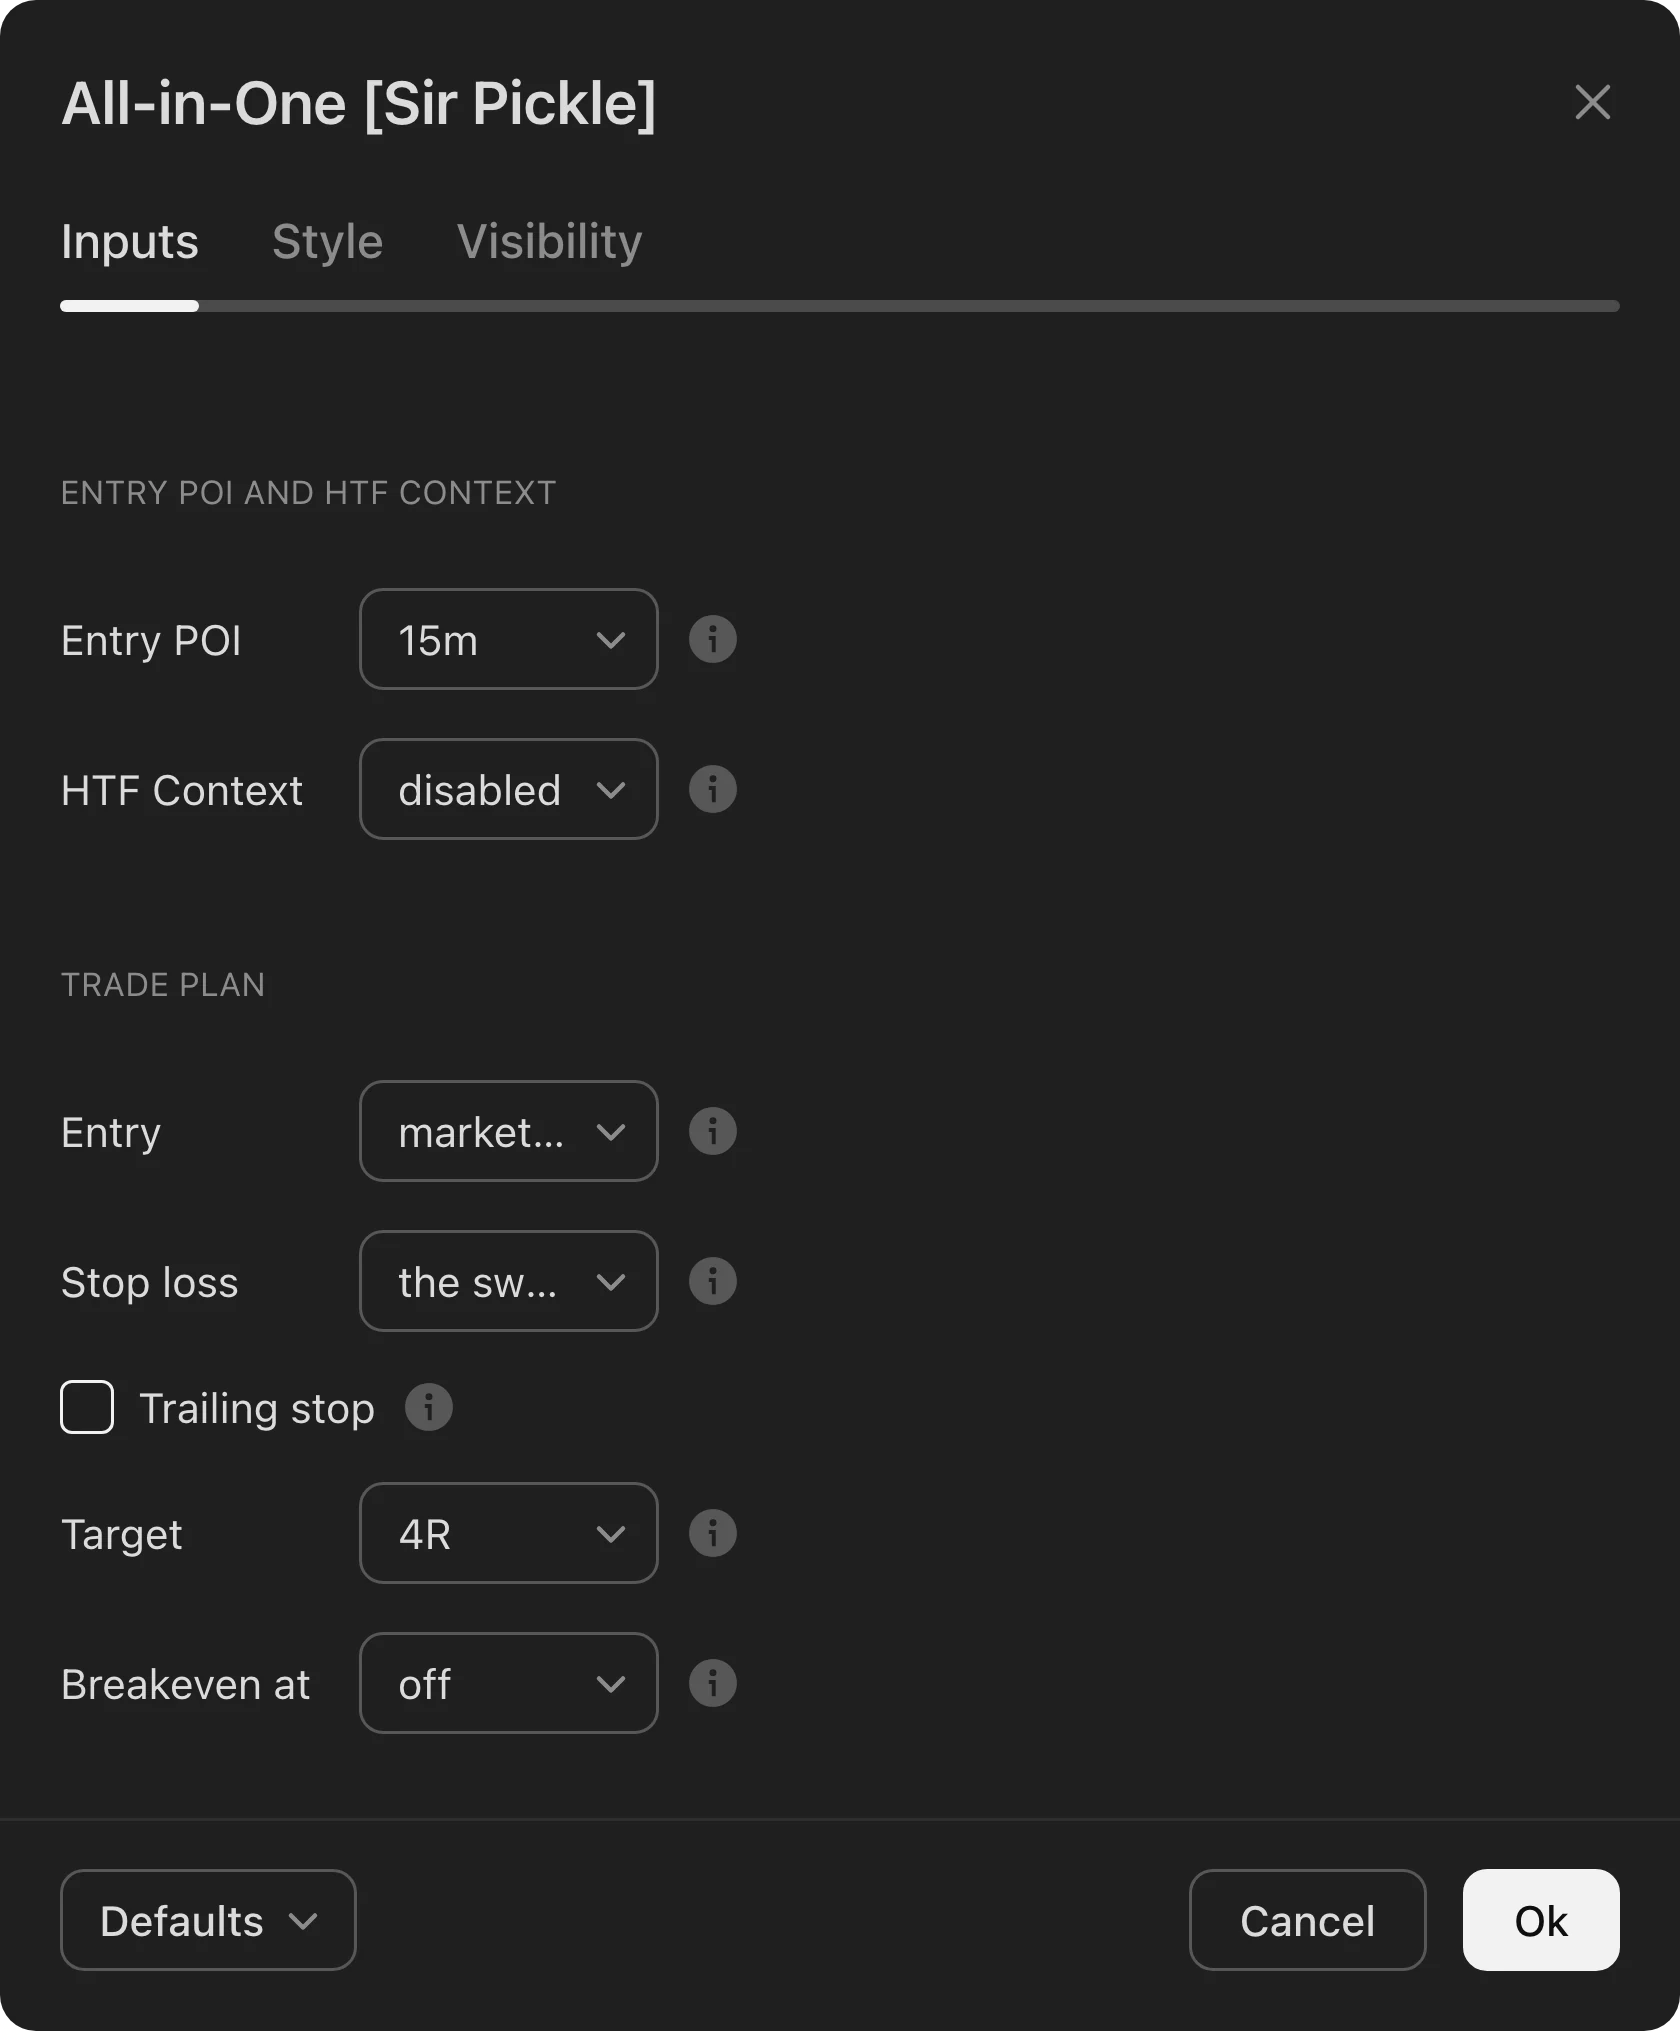
Task: Confirm settings with the Ok button
Action: click(x=1541, y=1920)
